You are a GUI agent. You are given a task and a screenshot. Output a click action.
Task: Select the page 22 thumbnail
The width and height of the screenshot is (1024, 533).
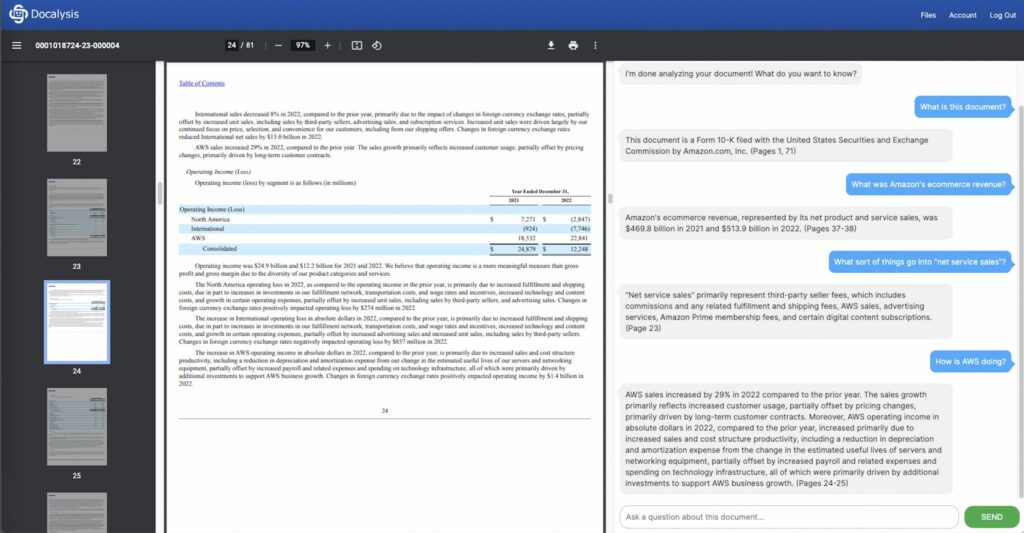coord(77,113)
